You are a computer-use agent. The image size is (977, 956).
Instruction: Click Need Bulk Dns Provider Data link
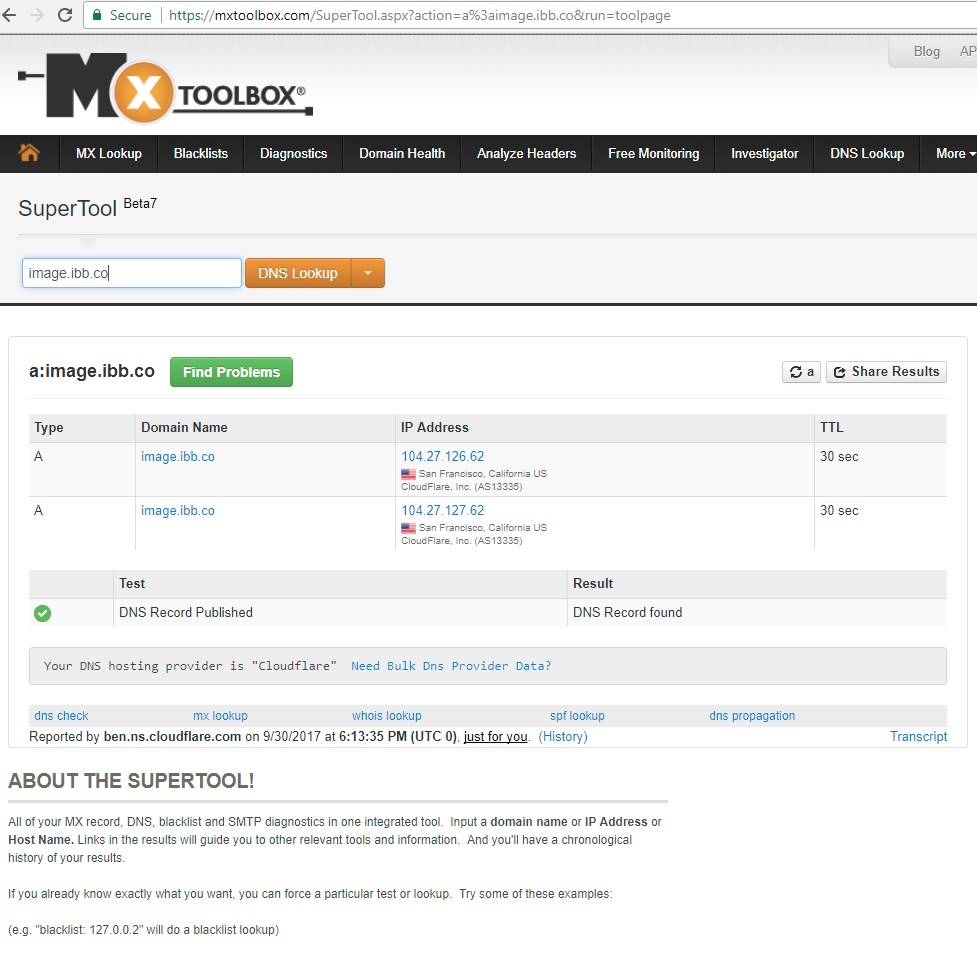tap(451, 666)
